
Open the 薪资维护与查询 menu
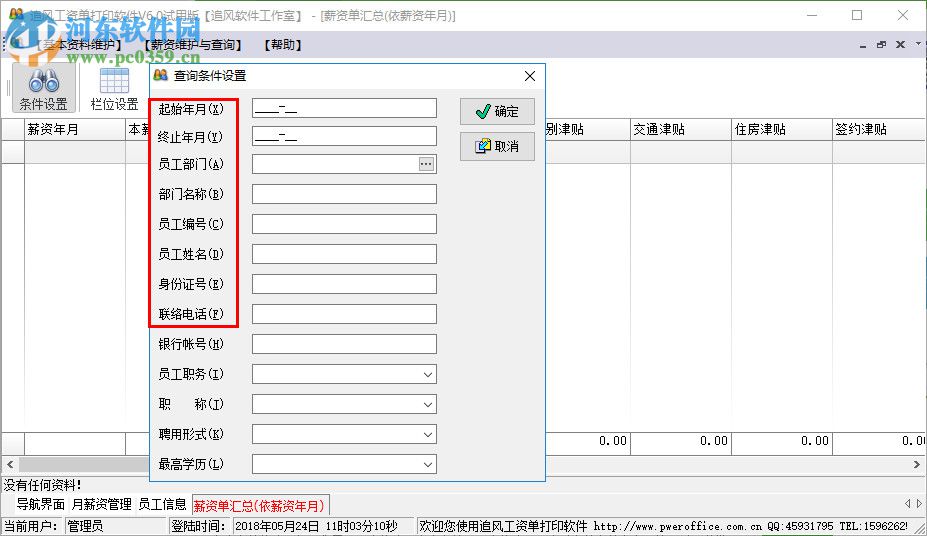point(193,45)
